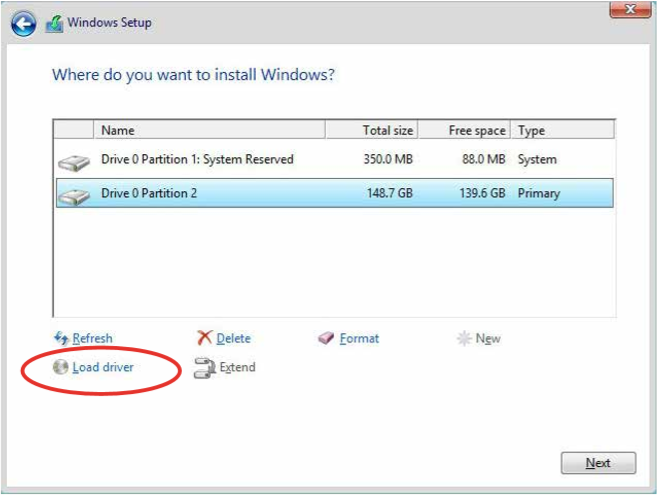Click the Refresh arrows icon

60,339
